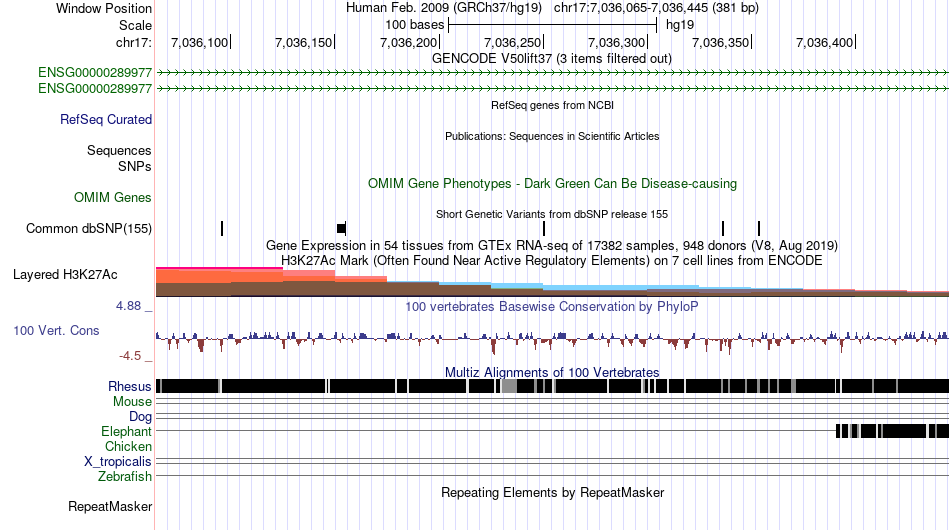Open the OMIM Genes track label
The width and height of the screenshot is (950, 530).
pyautogui.click(x=112, y=197)
